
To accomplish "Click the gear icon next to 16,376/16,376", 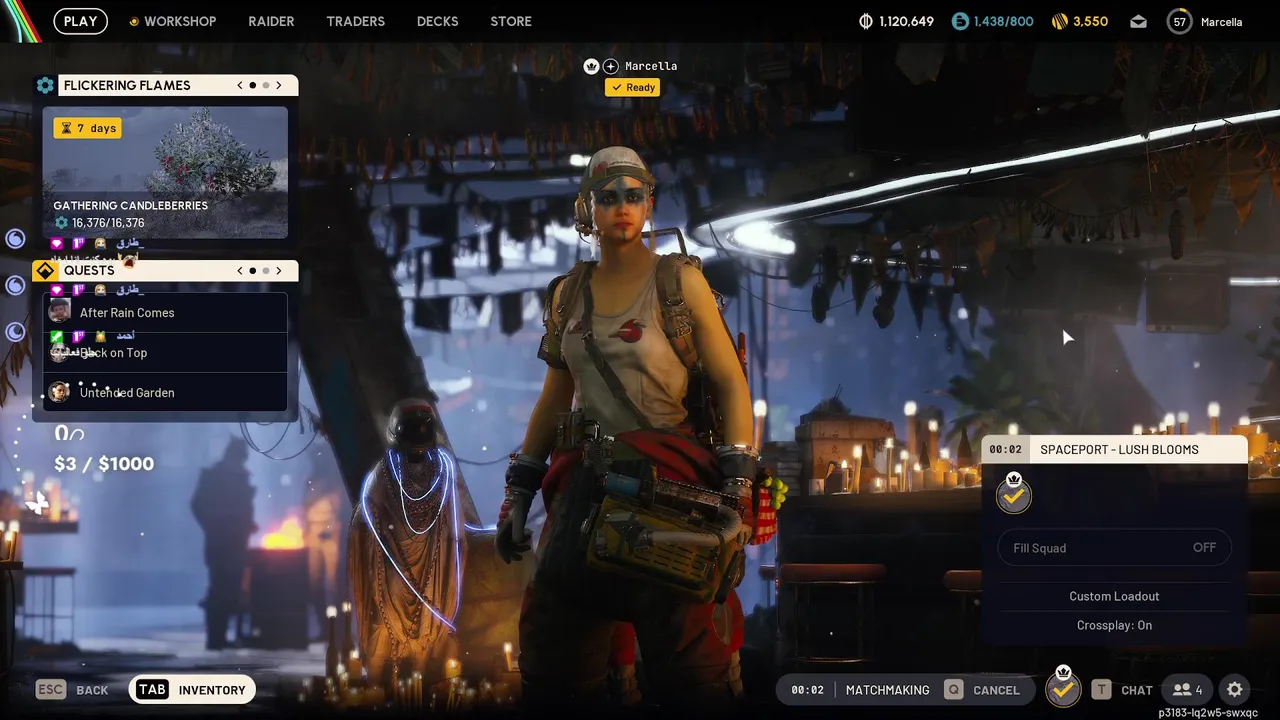I will coord(61,223).
